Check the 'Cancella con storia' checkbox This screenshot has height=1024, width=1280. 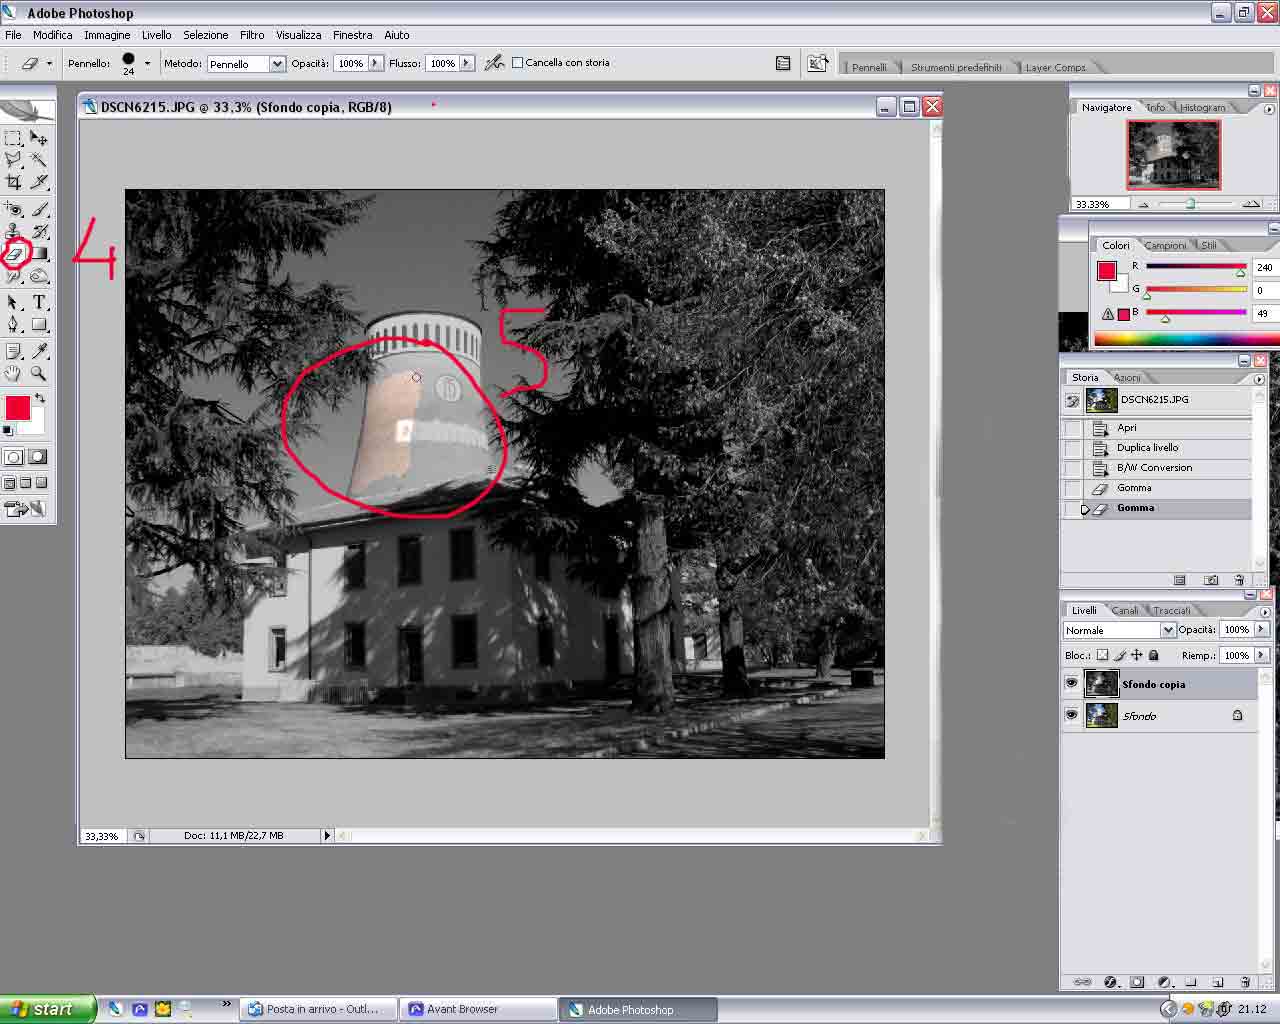coord(518,63)
